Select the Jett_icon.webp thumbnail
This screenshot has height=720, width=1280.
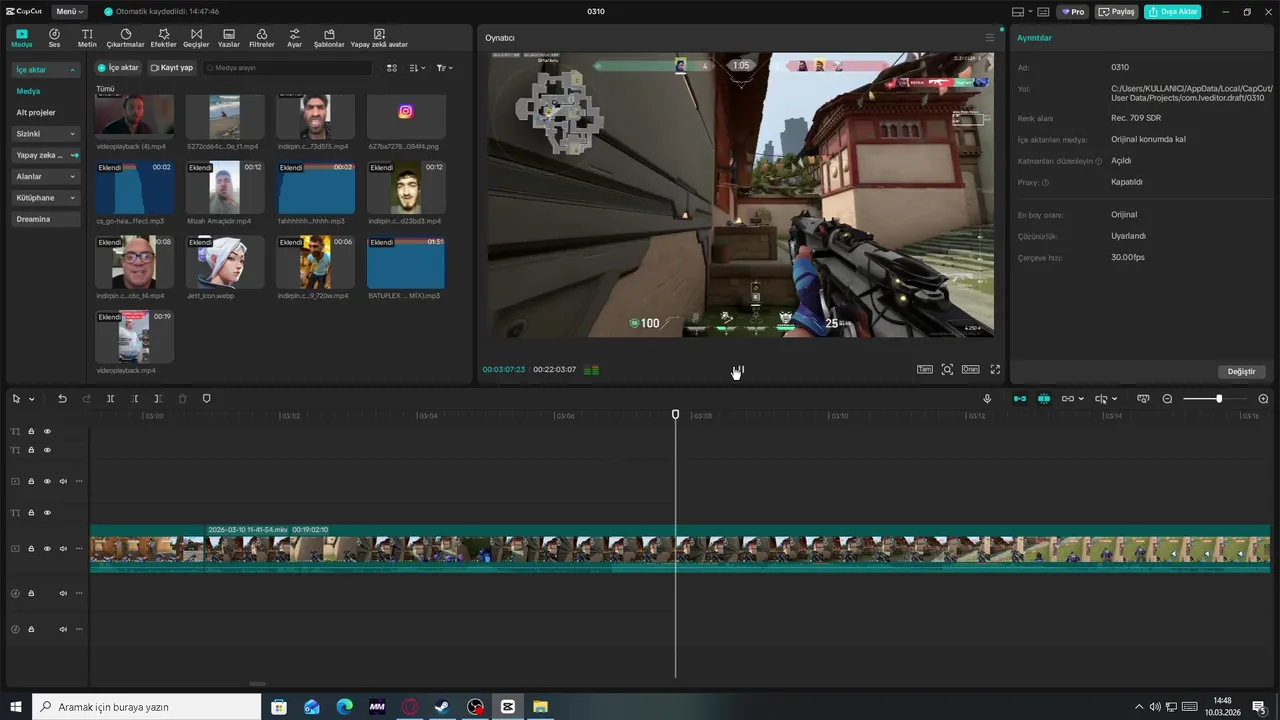tap(225, 262)
